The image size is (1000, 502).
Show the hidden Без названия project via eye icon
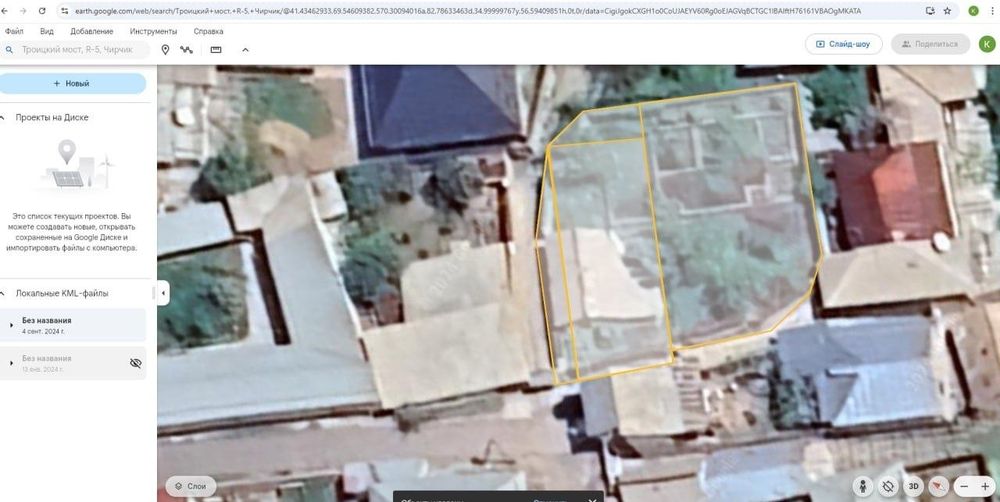tap(135, 363)
